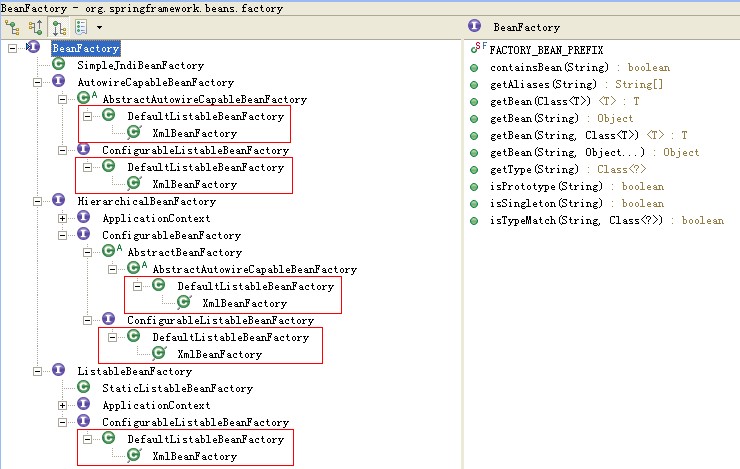740x469 pixels.
Task: Expand ApplicationContext under HierarchicalBeanFactory
Action: [x=62, y=218]
